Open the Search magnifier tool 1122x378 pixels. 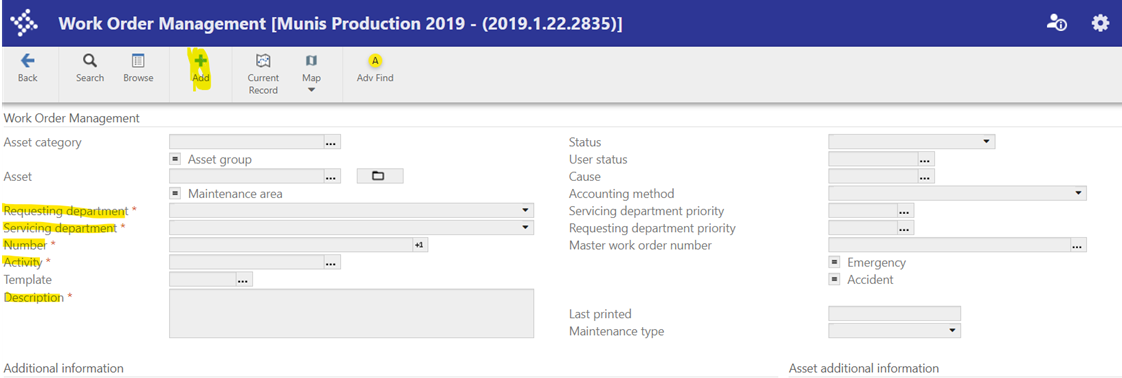(90, 61)
